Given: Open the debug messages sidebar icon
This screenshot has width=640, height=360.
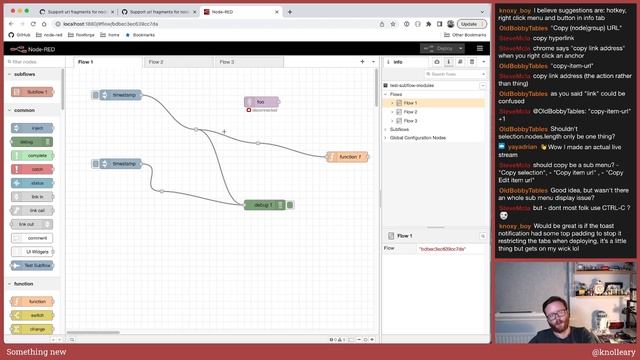Looking at the screenshot, I should point(437,62).
